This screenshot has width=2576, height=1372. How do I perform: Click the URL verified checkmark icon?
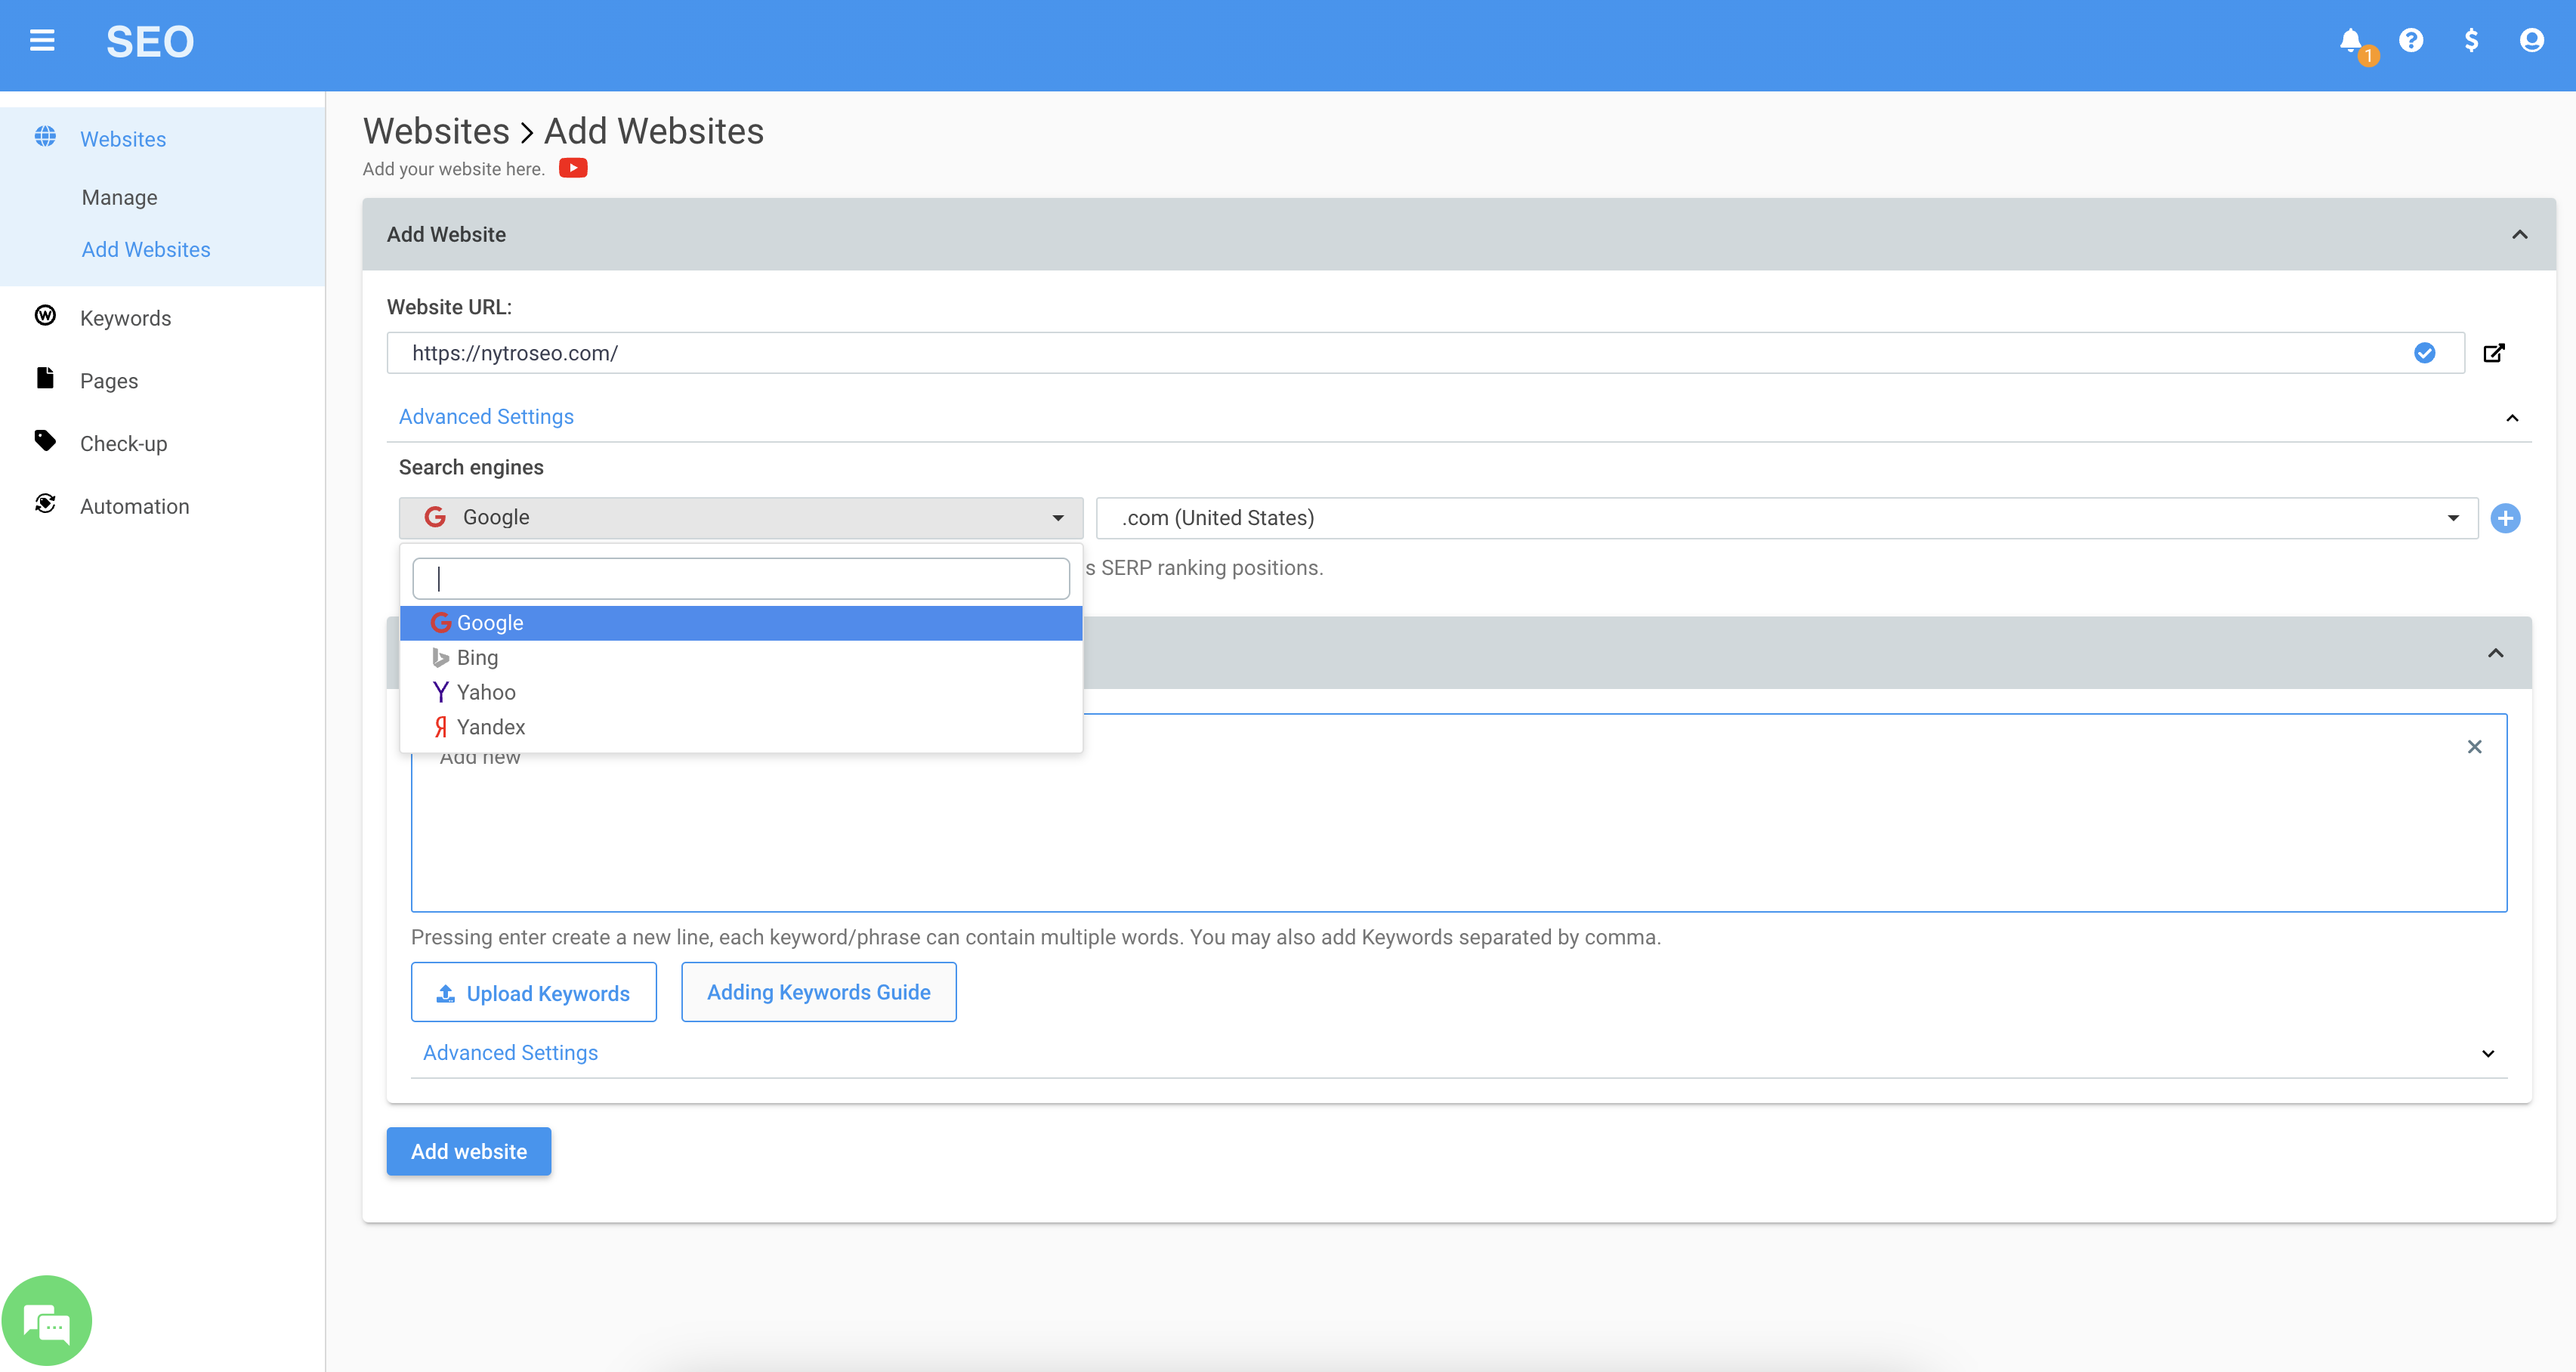(x=2425, y=353)
